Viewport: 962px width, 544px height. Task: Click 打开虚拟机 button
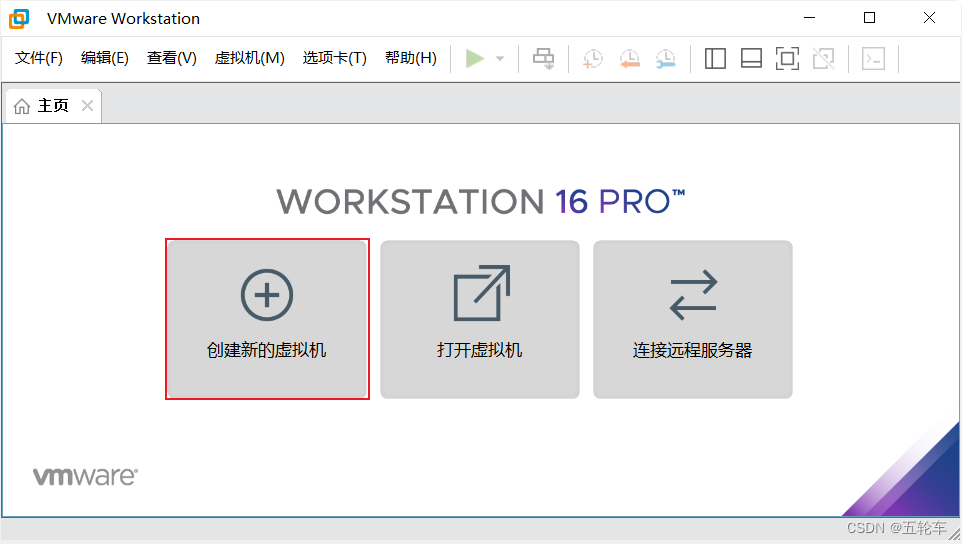480,319
